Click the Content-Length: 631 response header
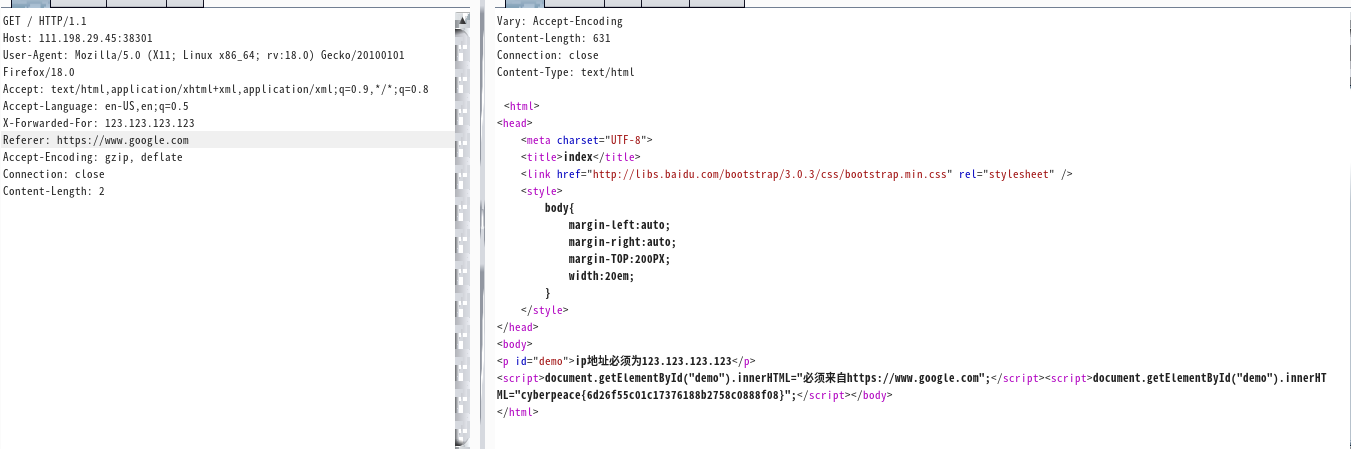 click(x=553, y=38)
